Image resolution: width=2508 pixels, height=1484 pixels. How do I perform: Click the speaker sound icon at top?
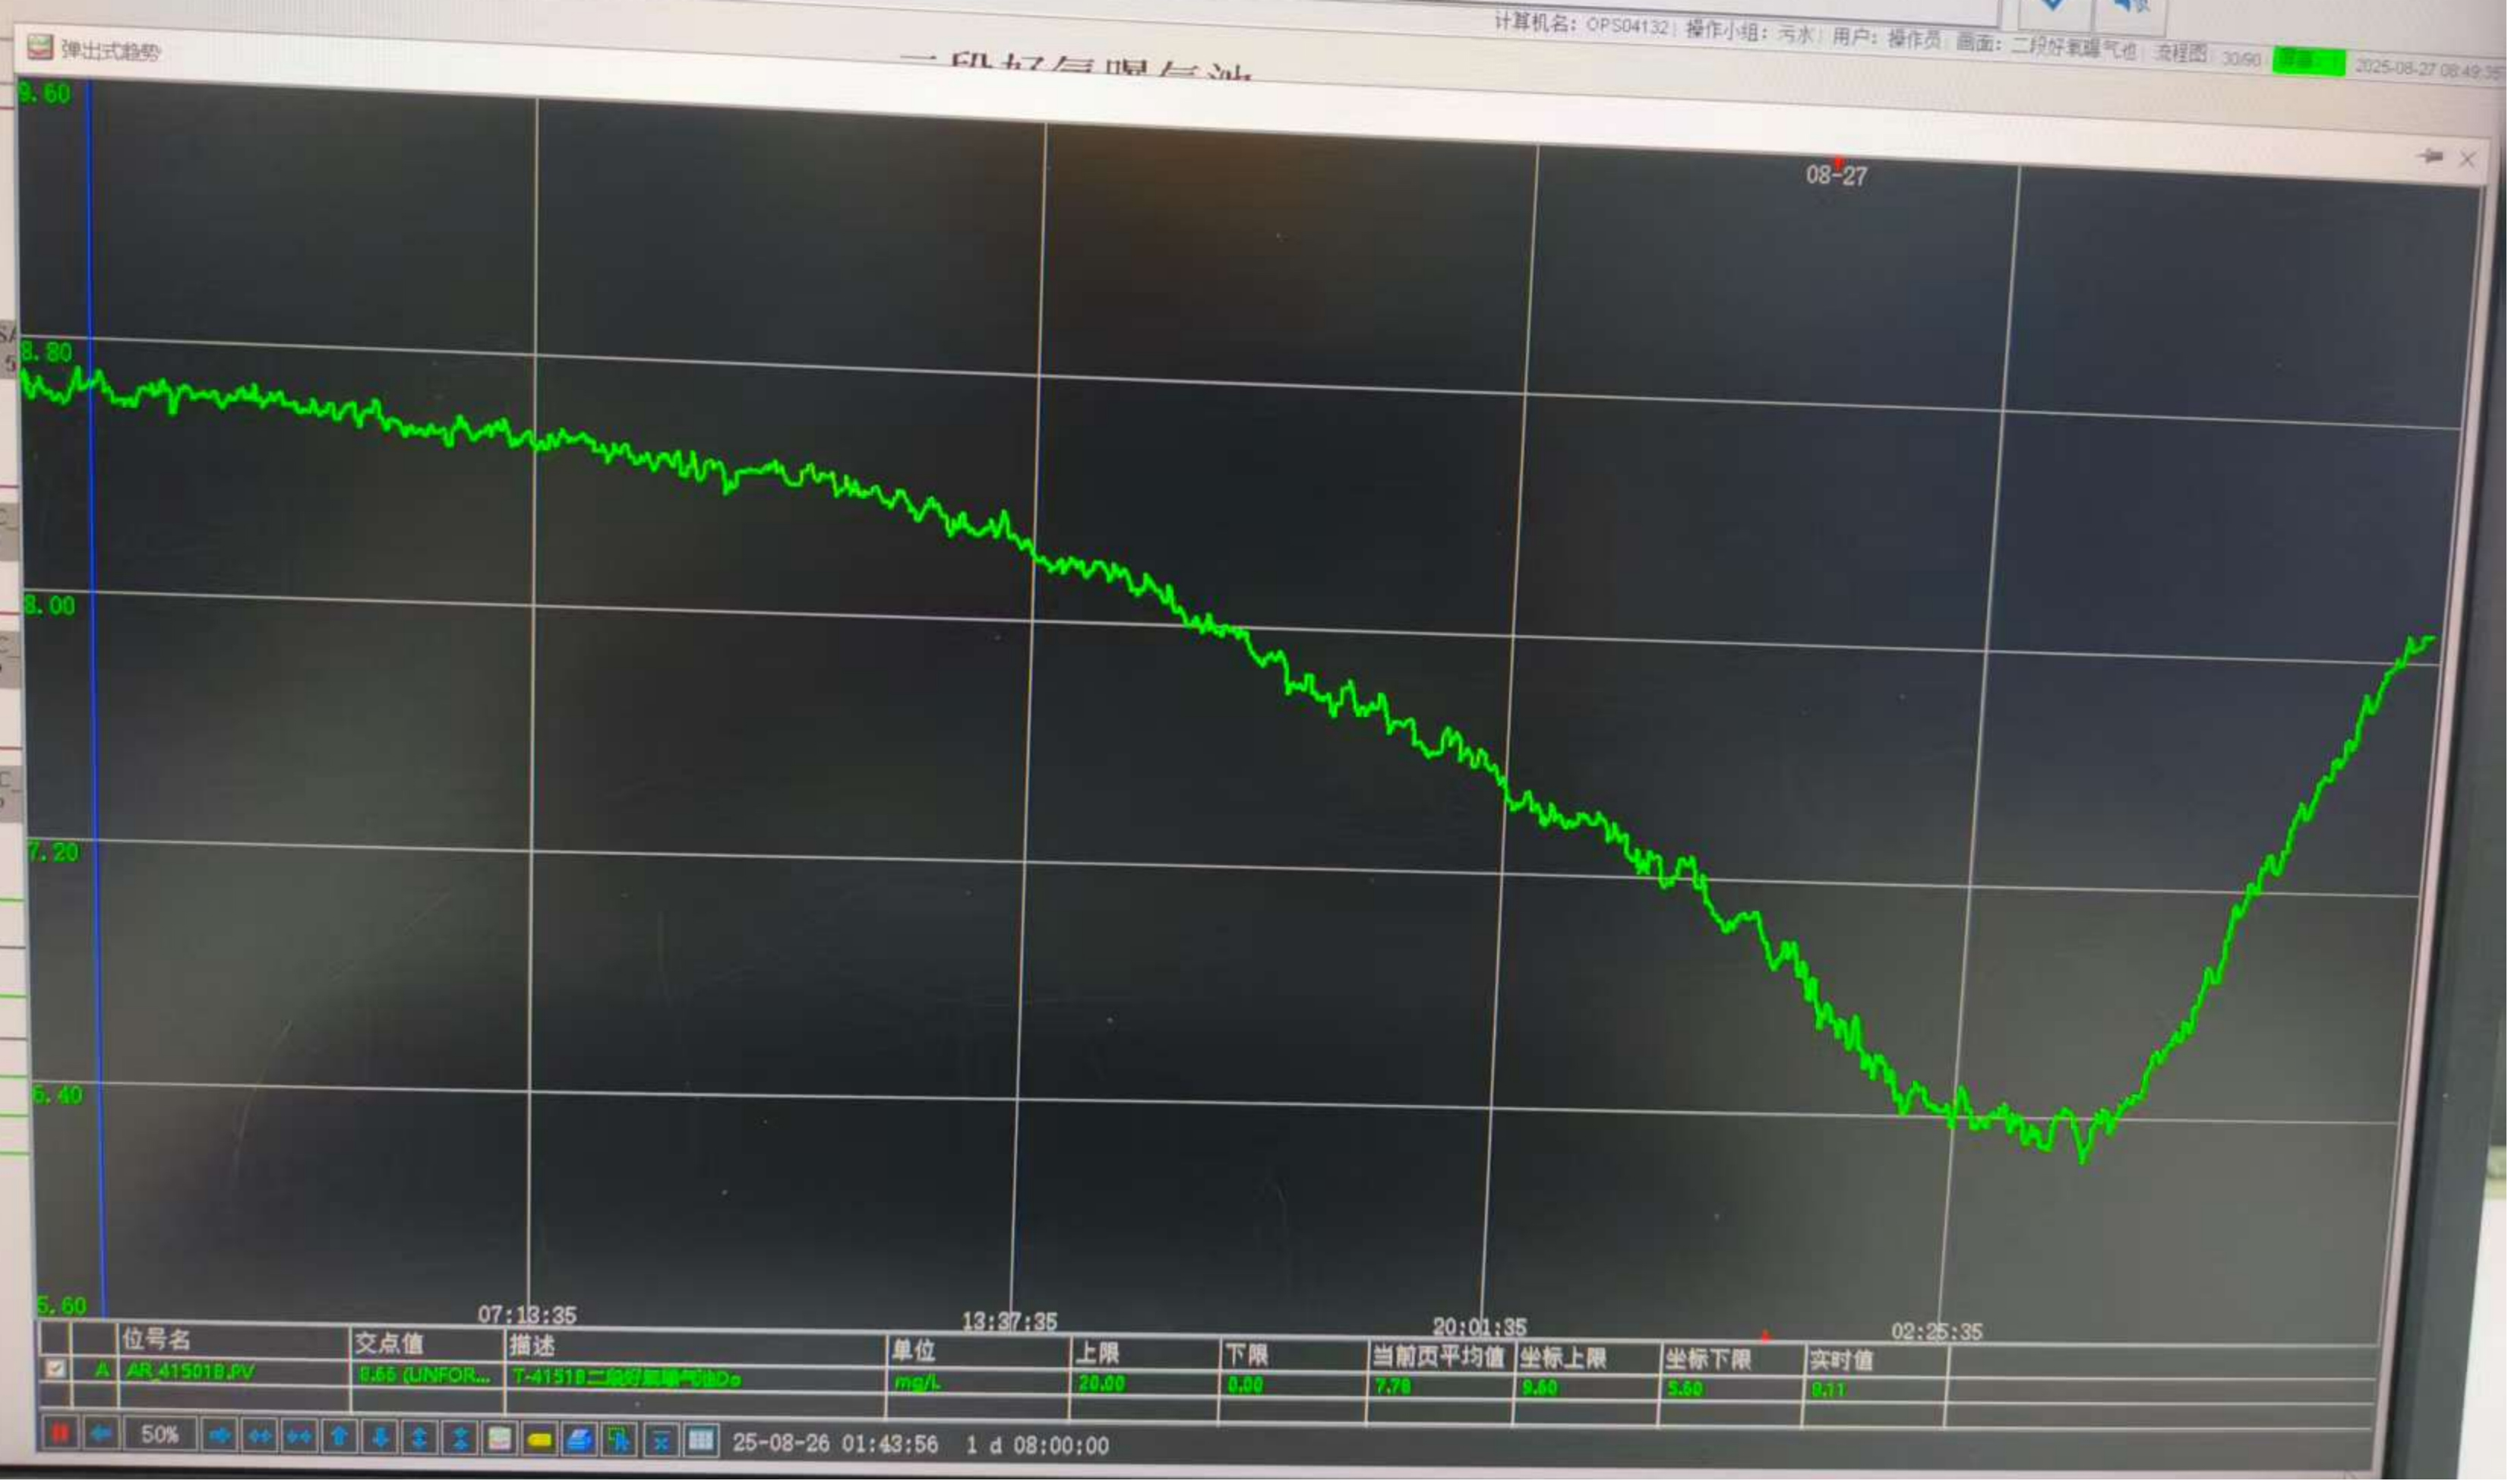pos(2131,8)
